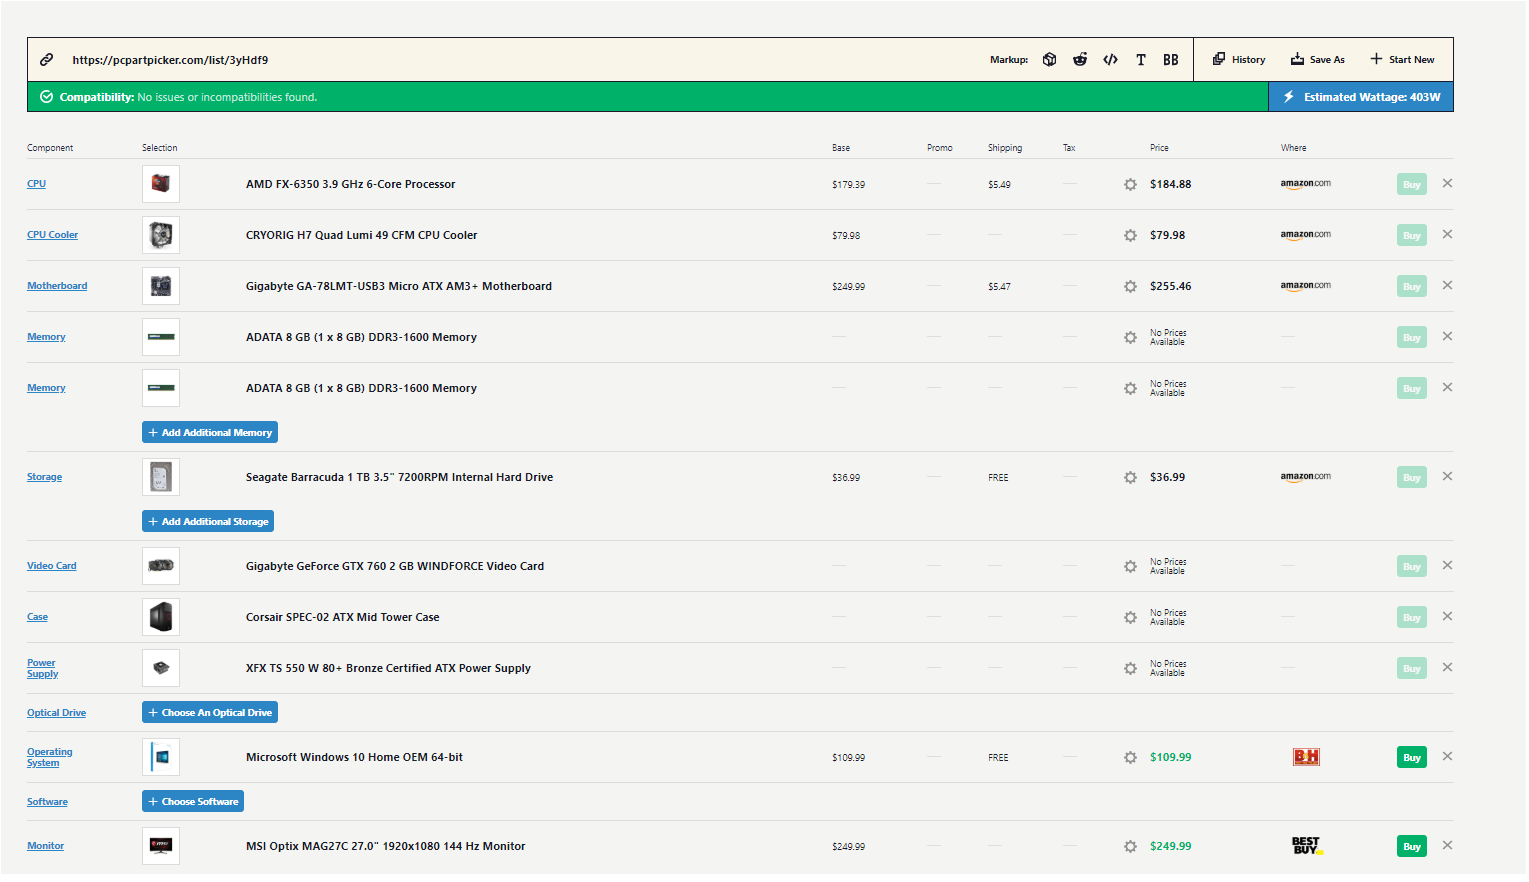Image resolution: width=1529 pixels, height=882 pixels.
Task: Open price settings gear for Windows 10 Home
Action: [1130, 758]
